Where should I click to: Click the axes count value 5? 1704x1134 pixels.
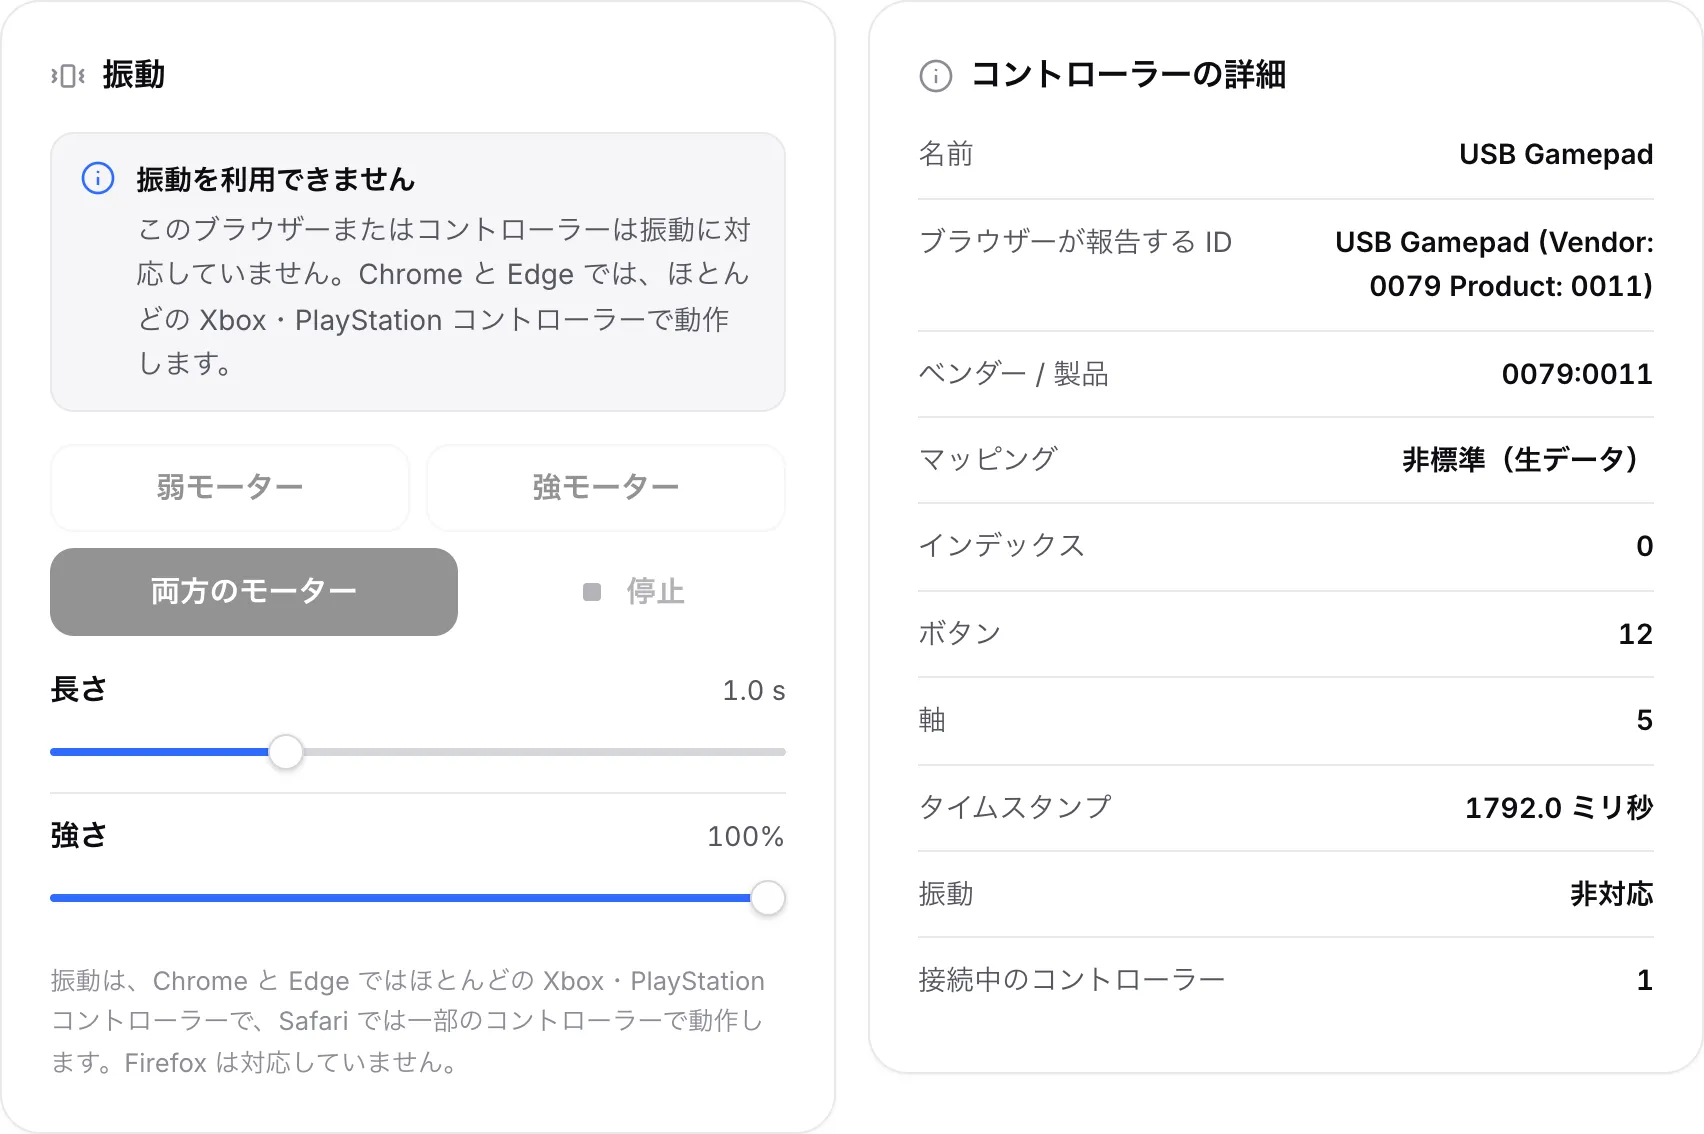(1645, 720)
